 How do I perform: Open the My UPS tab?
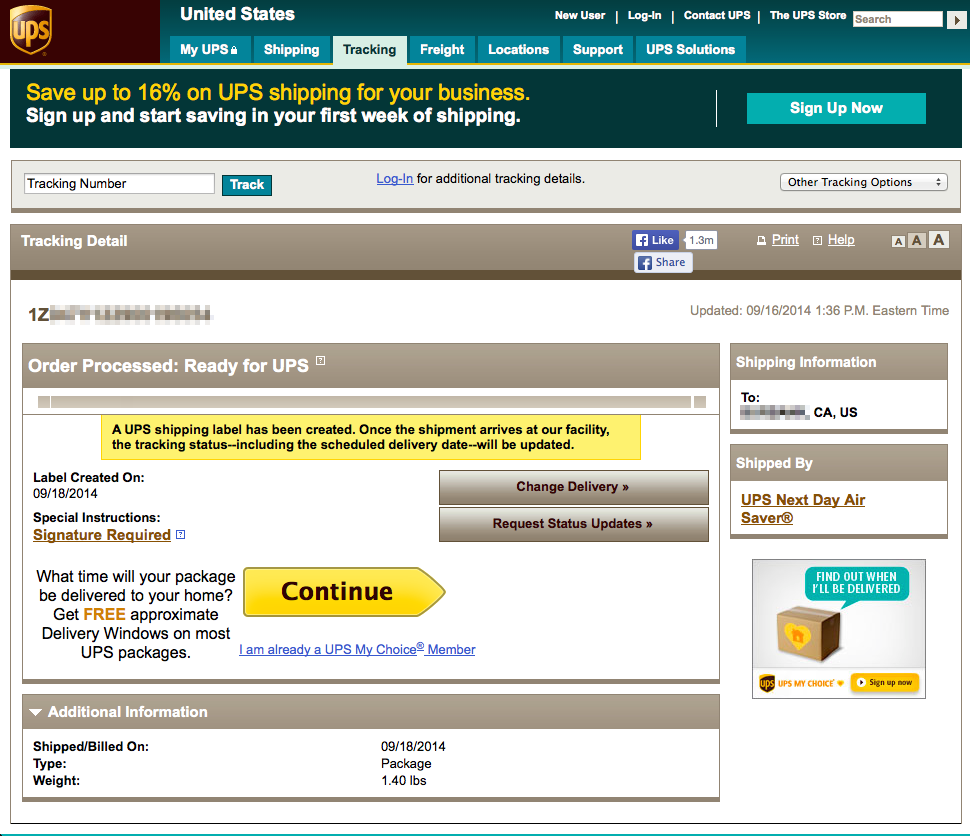click(x=209, y=50)
